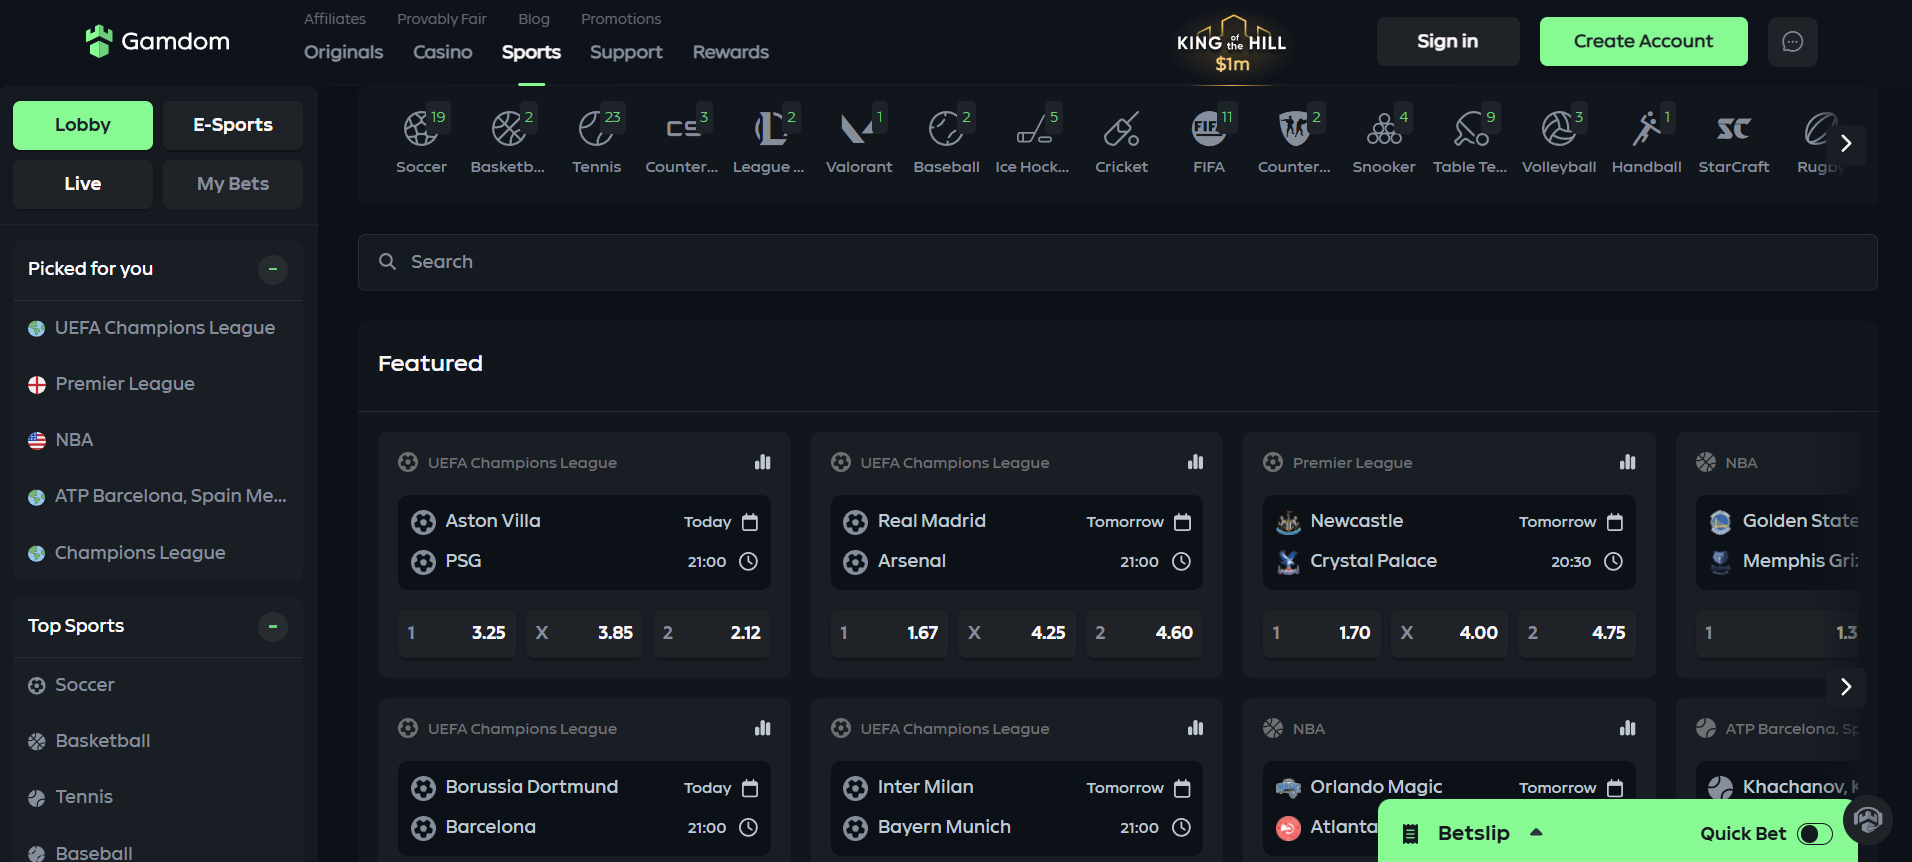This screenshot has width=1912, height=862.
Task: Open the My Bets tab
Action: point(233,184)
